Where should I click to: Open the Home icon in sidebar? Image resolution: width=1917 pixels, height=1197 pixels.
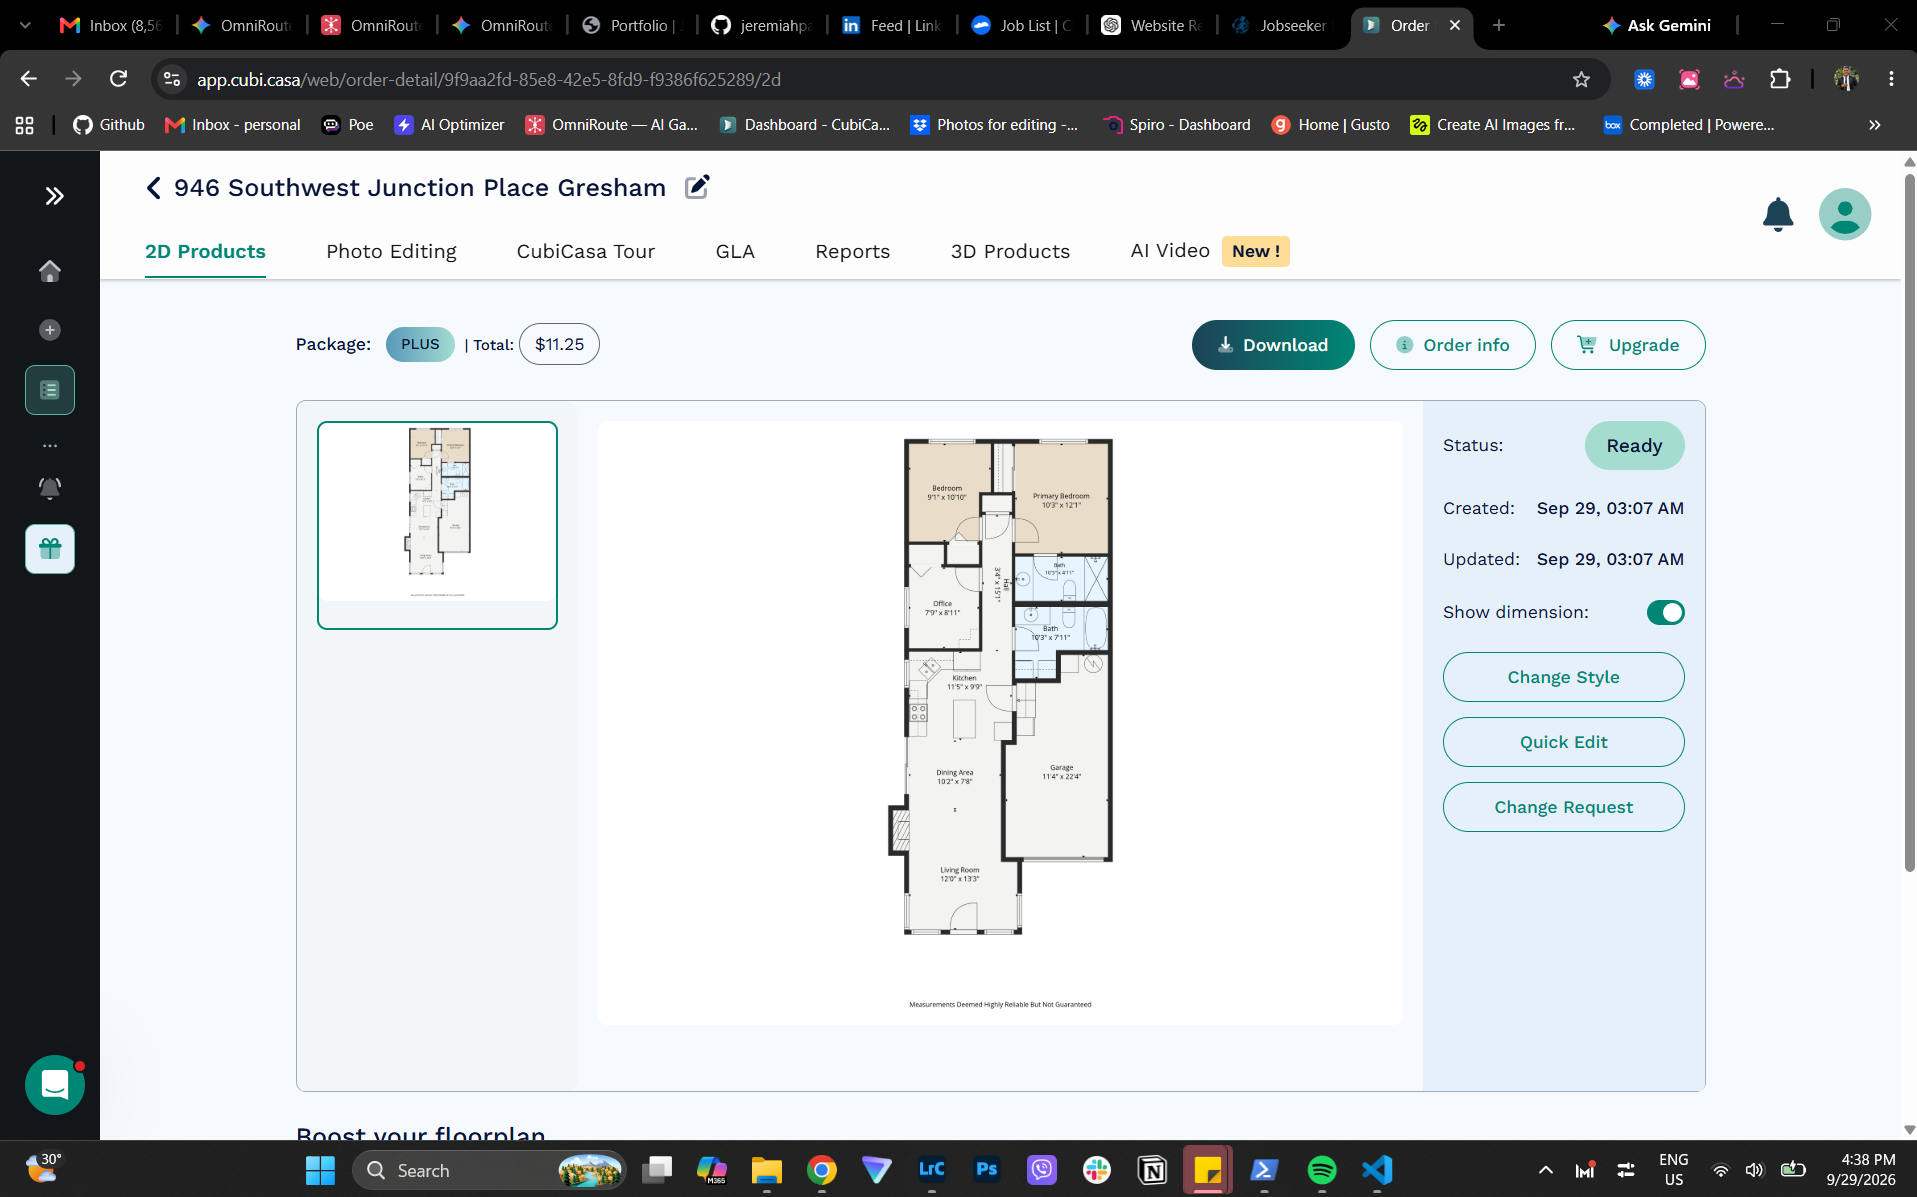tap(50, 271)
